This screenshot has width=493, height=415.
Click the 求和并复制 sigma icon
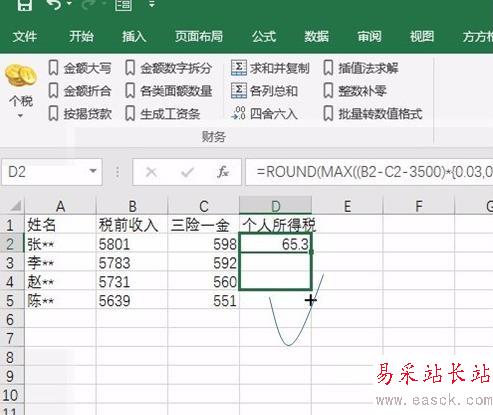tap(239, 68)
